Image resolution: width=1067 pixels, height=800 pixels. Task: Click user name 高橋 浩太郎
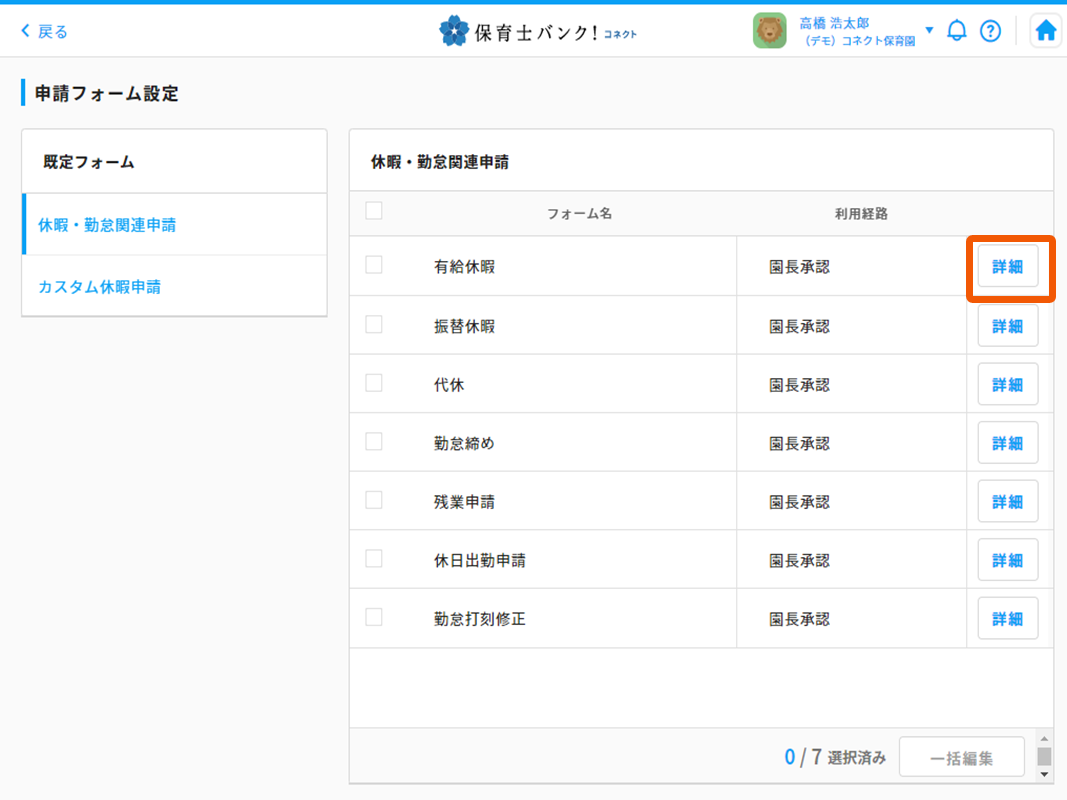[834, 23]
